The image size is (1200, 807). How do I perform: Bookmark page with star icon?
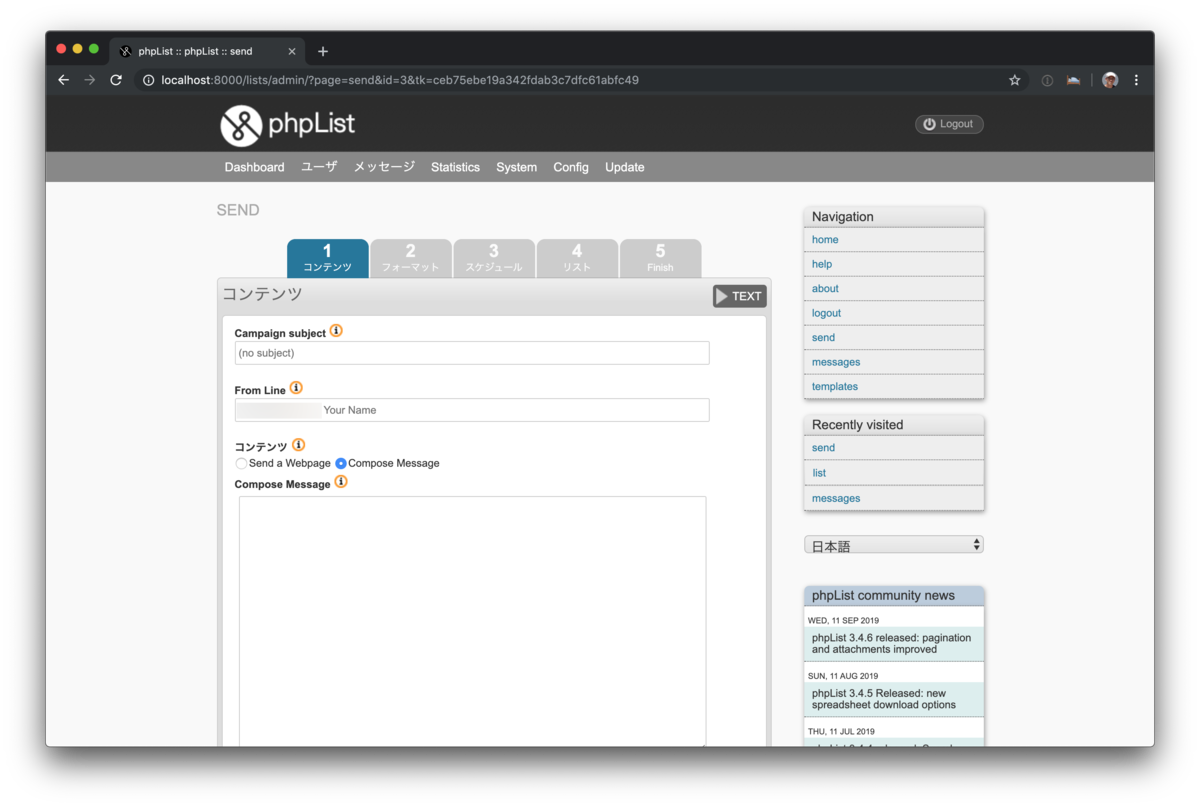coord(1015,80)
